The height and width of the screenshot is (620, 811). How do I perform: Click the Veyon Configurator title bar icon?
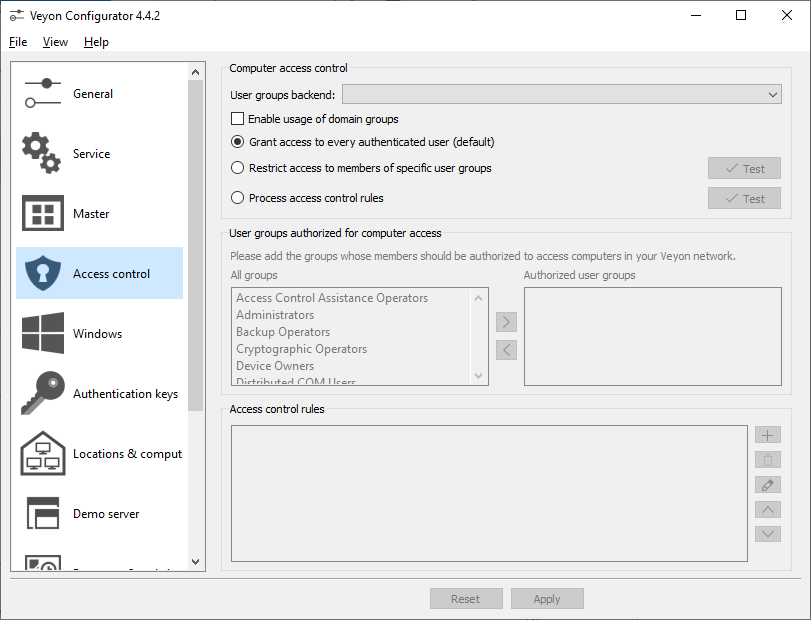pyautogui.click(x=17, y=16)
